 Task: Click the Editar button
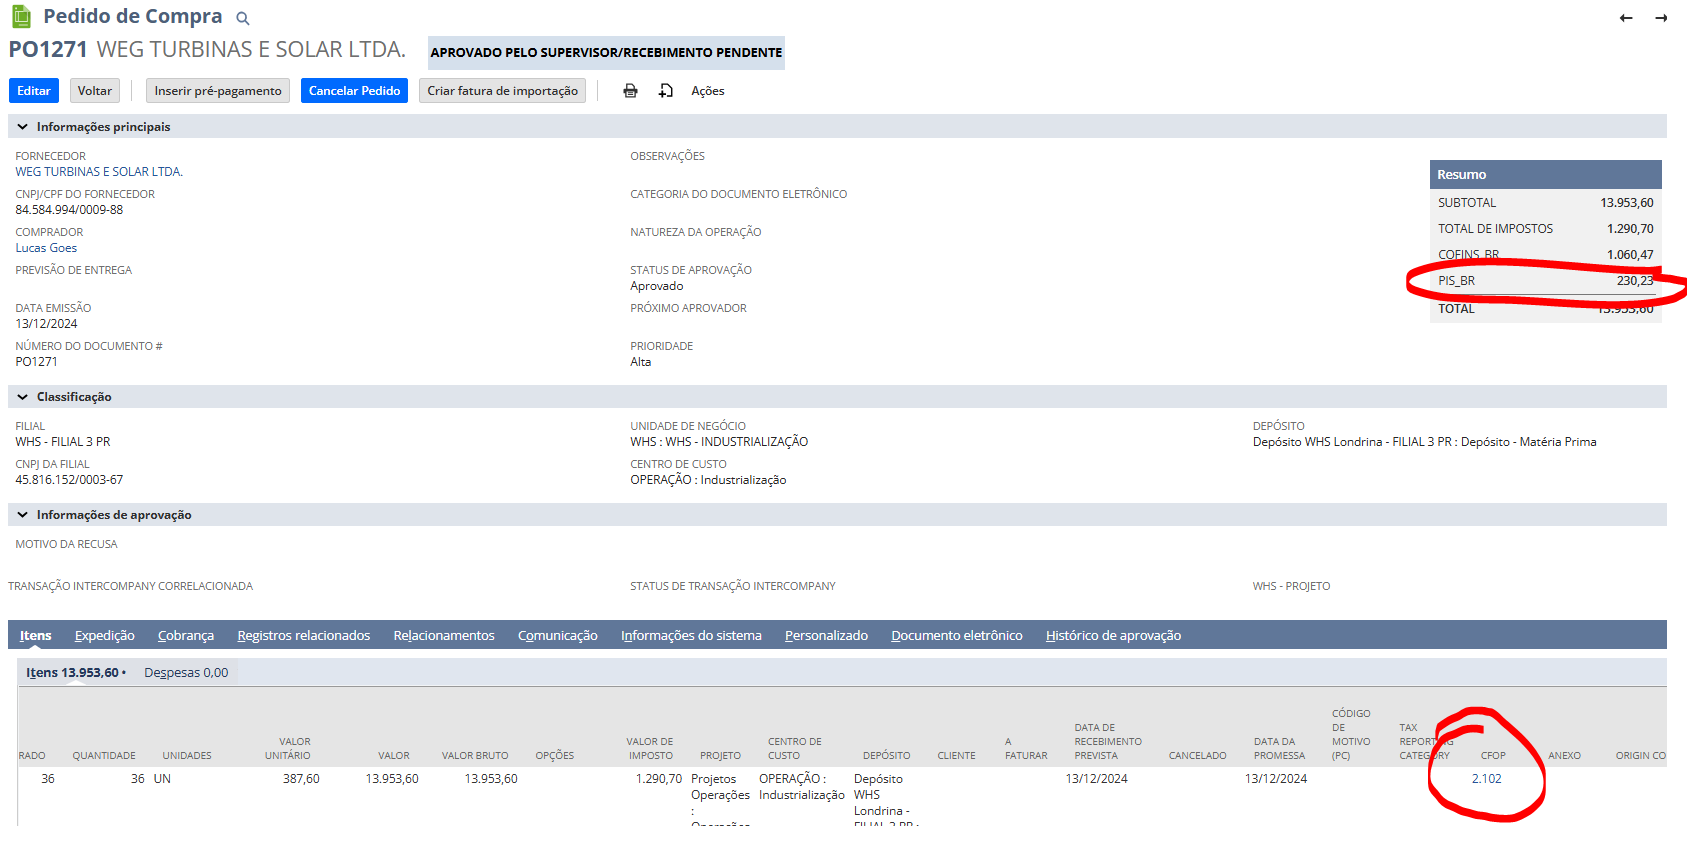point(33,91)
